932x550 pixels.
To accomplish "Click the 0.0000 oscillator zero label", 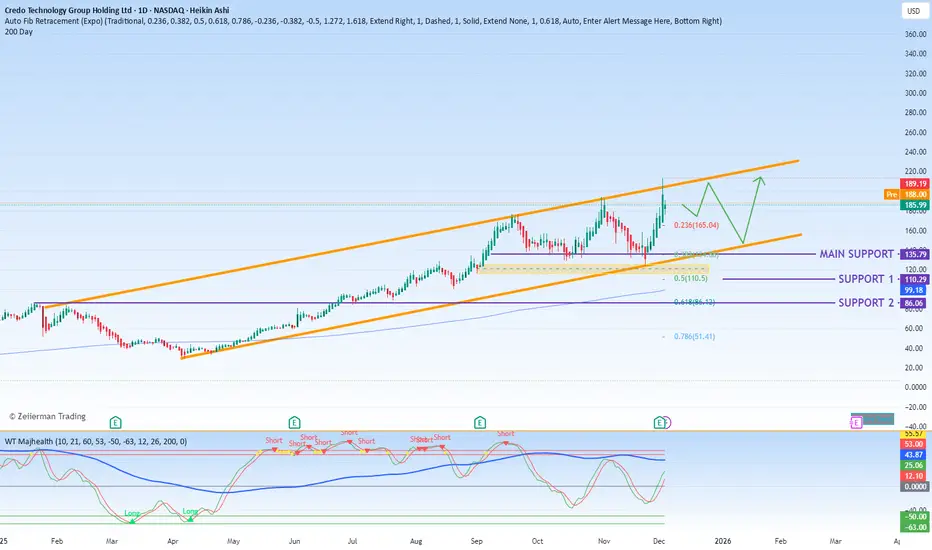I will [915, 487].
